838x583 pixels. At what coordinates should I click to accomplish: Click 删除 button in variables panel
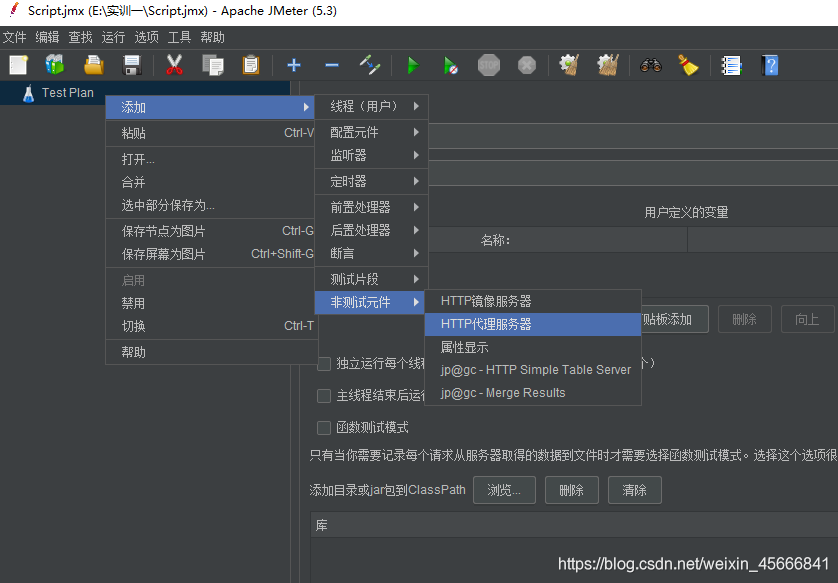pos(744,320)
